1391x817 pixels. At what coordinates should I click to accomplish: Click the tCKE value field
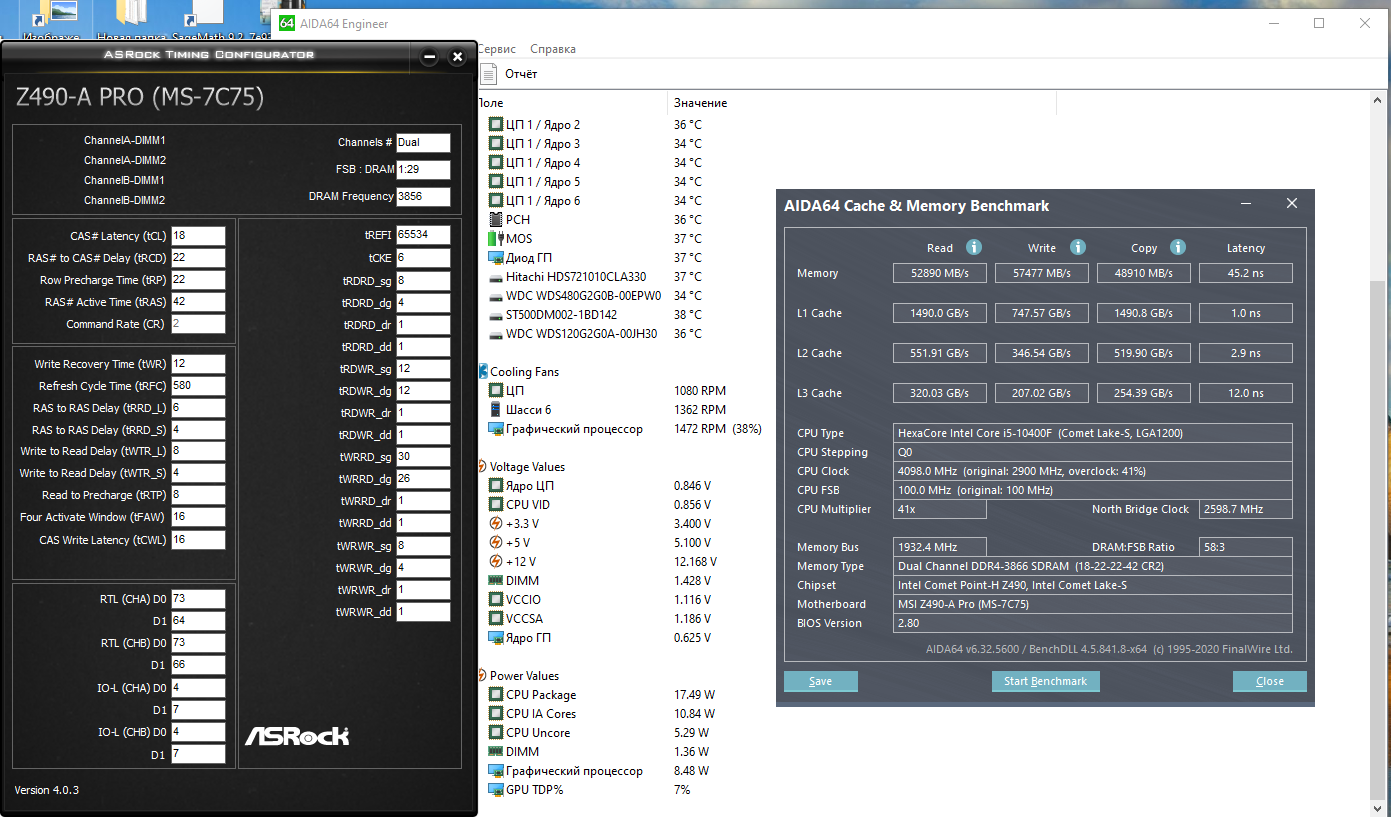click(x=423, y=257)
